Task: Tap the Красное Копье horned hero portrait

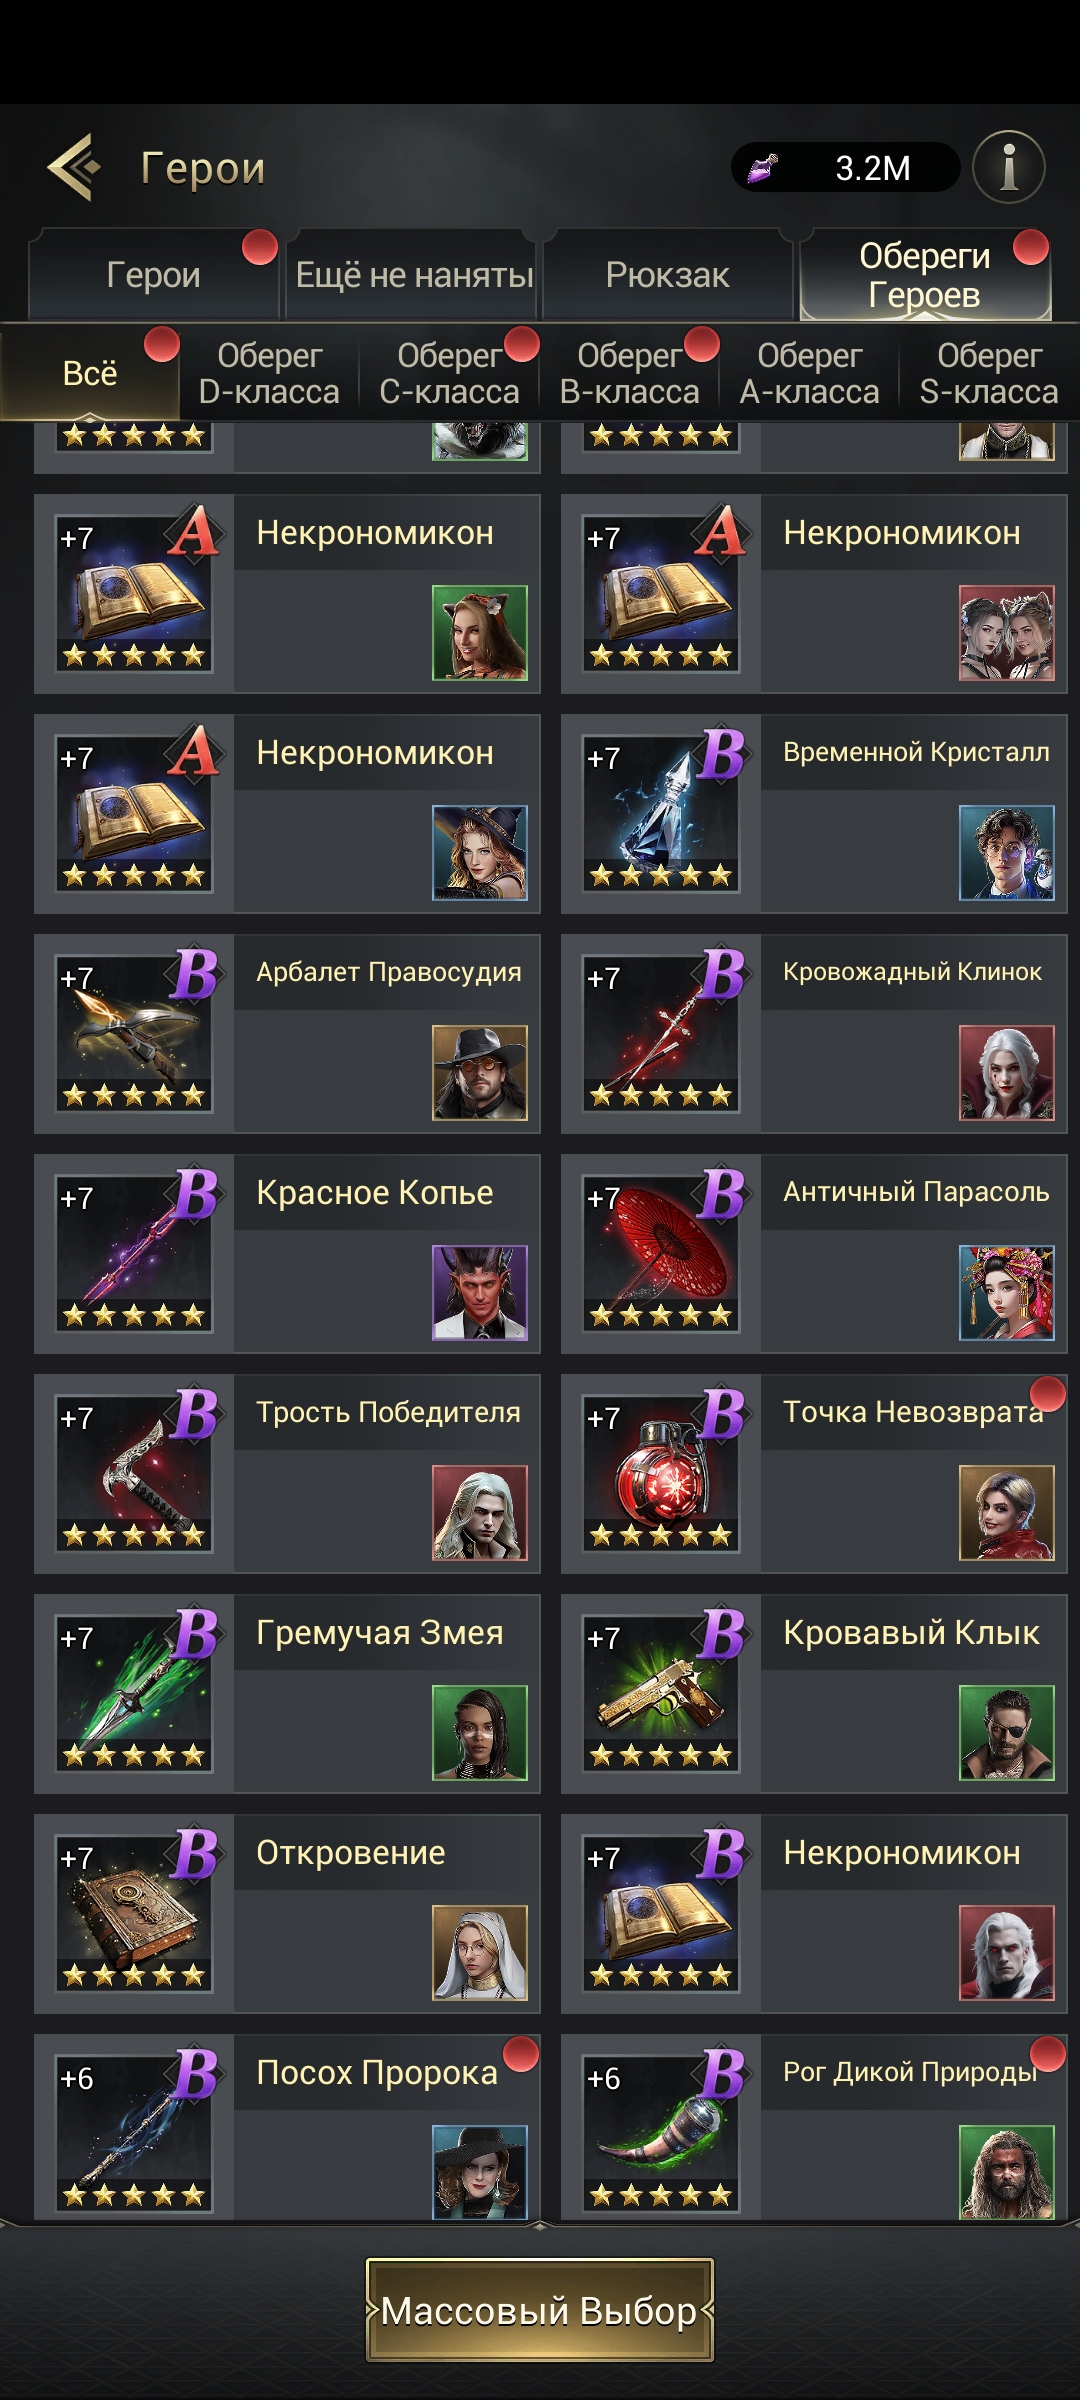Action: 480,1292
